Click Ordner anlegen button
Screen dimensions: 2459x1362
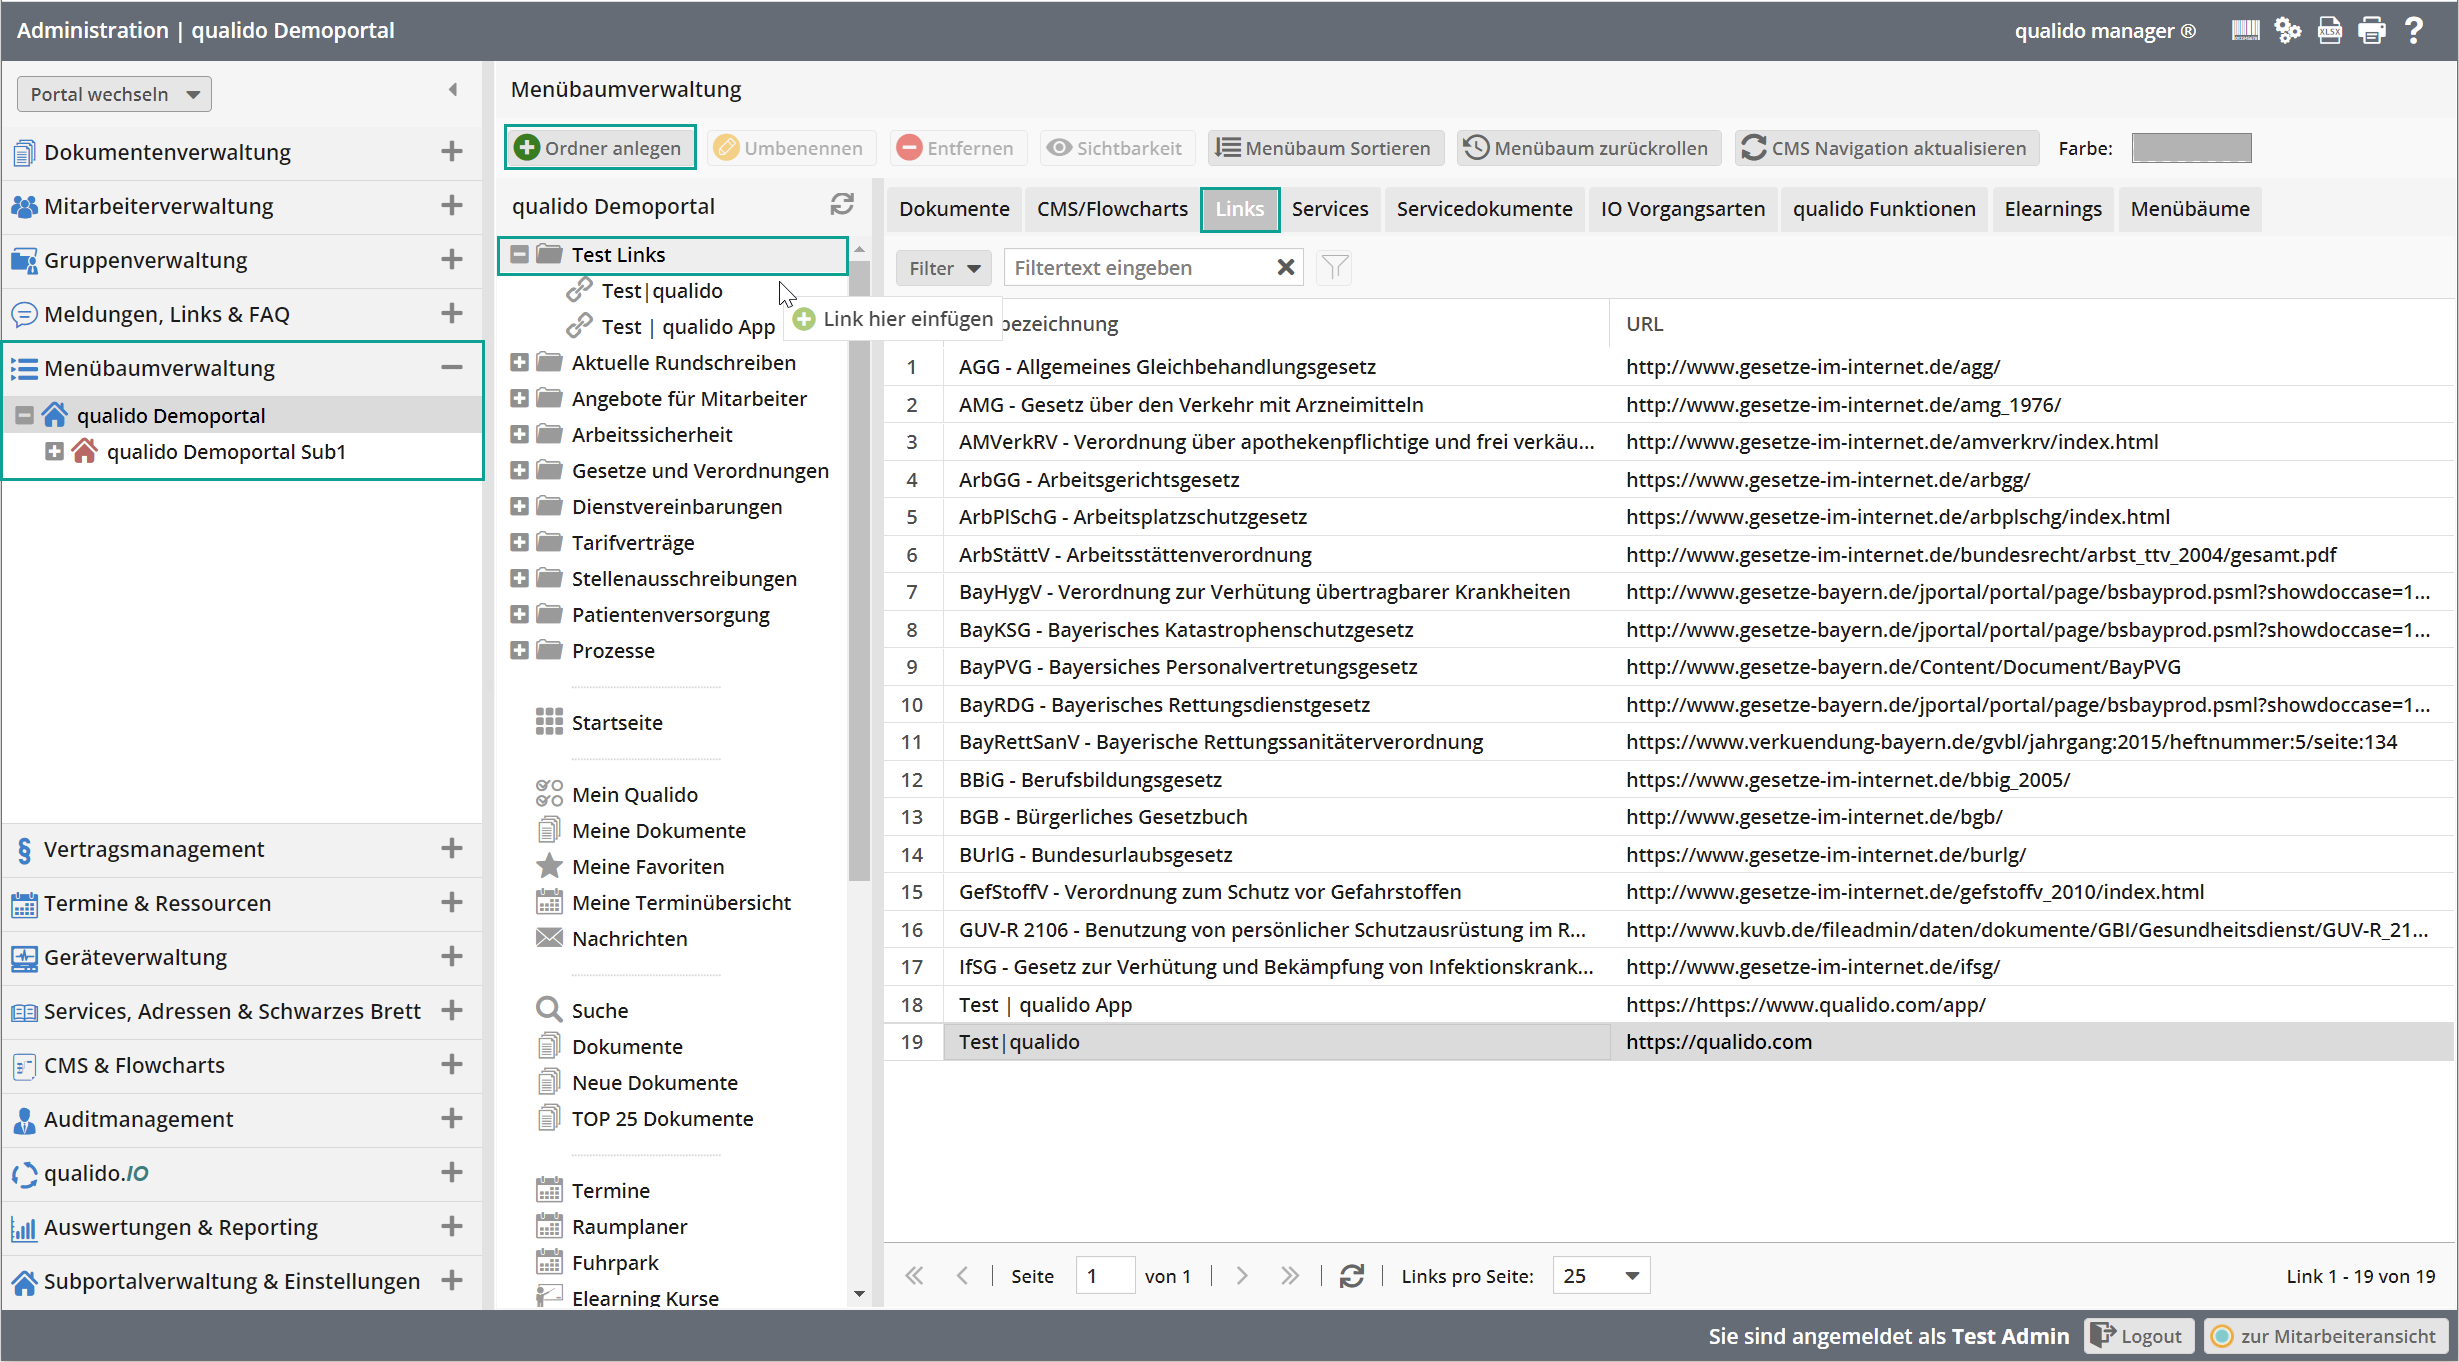(600, 148)
